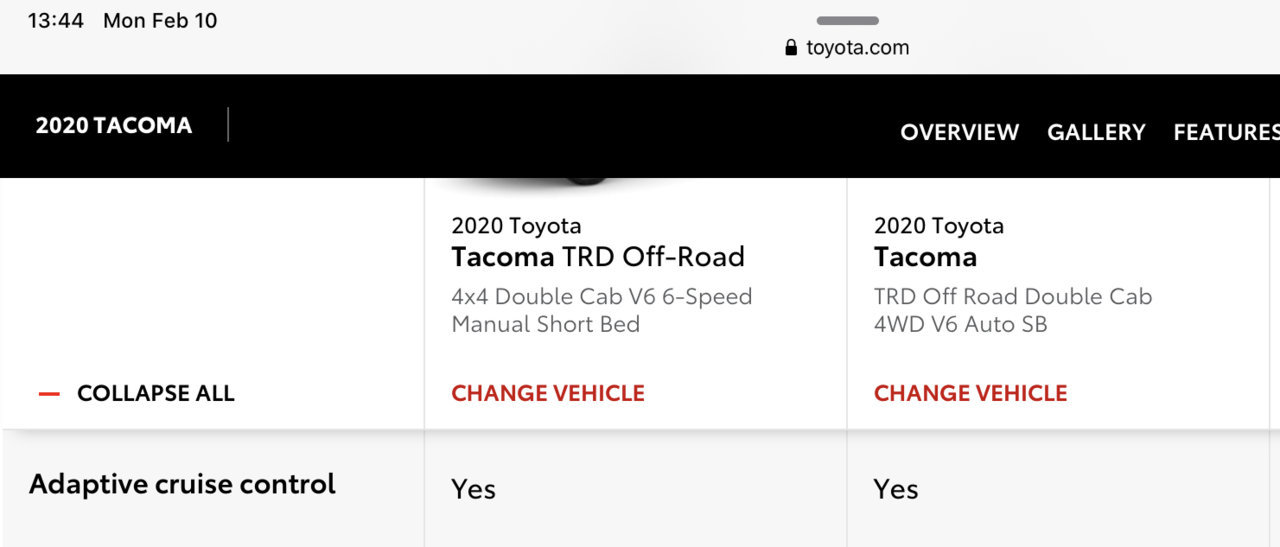Click the Tacoma TRD Off-Road title

point(598,257)
